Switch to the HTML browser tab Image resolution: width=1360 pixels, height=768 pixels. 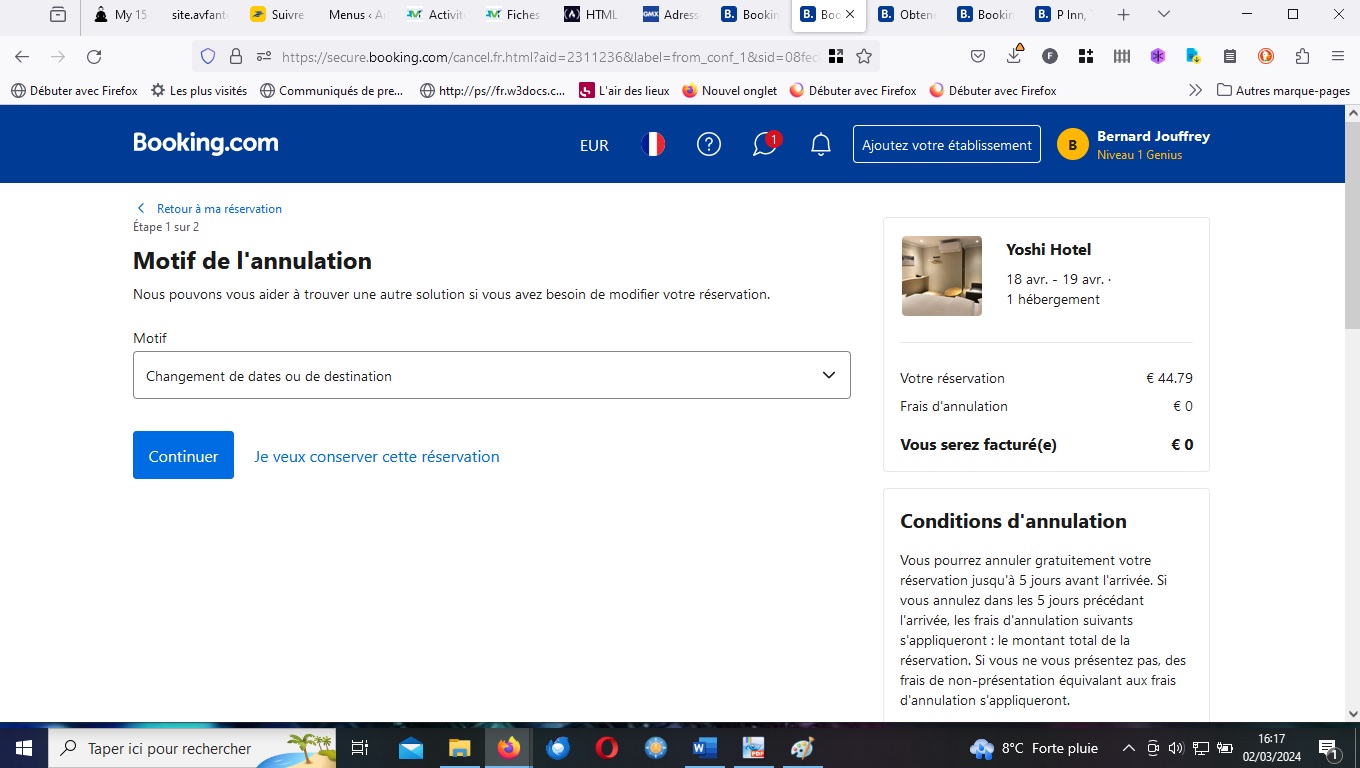592,15
